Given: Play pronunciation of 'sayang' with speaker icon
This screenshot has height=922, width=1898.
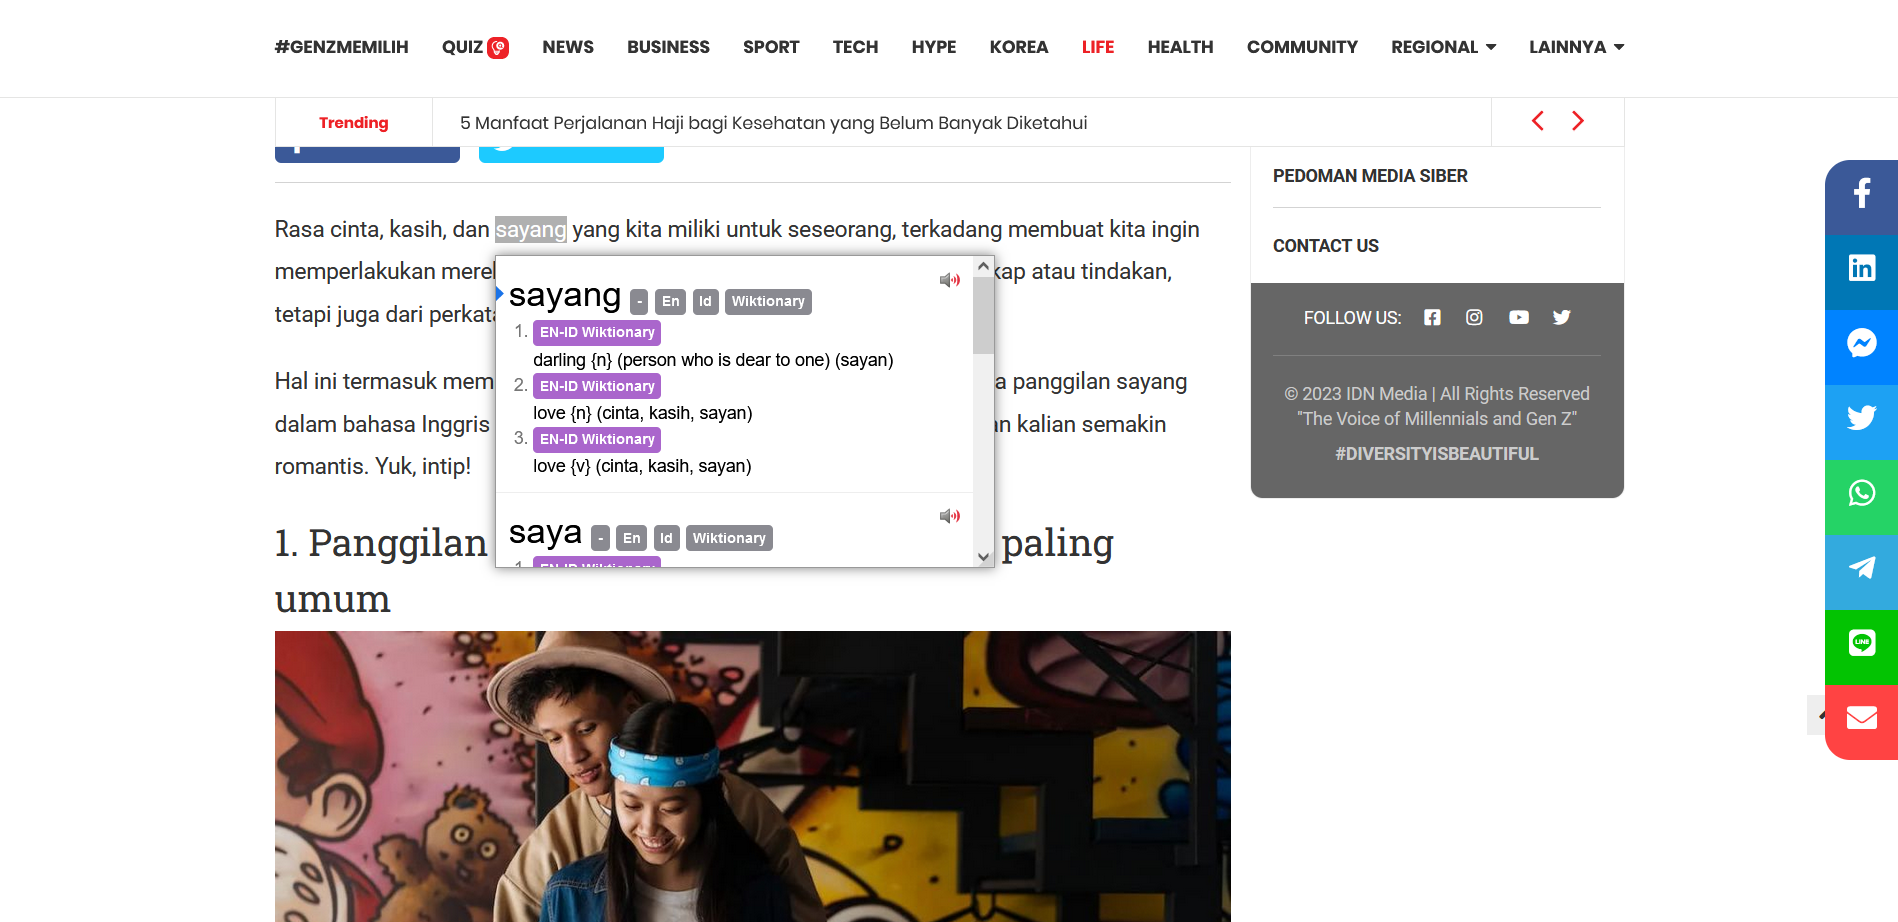Looking at the screenshot, I should pyautogui.click(x=949, y=280).
